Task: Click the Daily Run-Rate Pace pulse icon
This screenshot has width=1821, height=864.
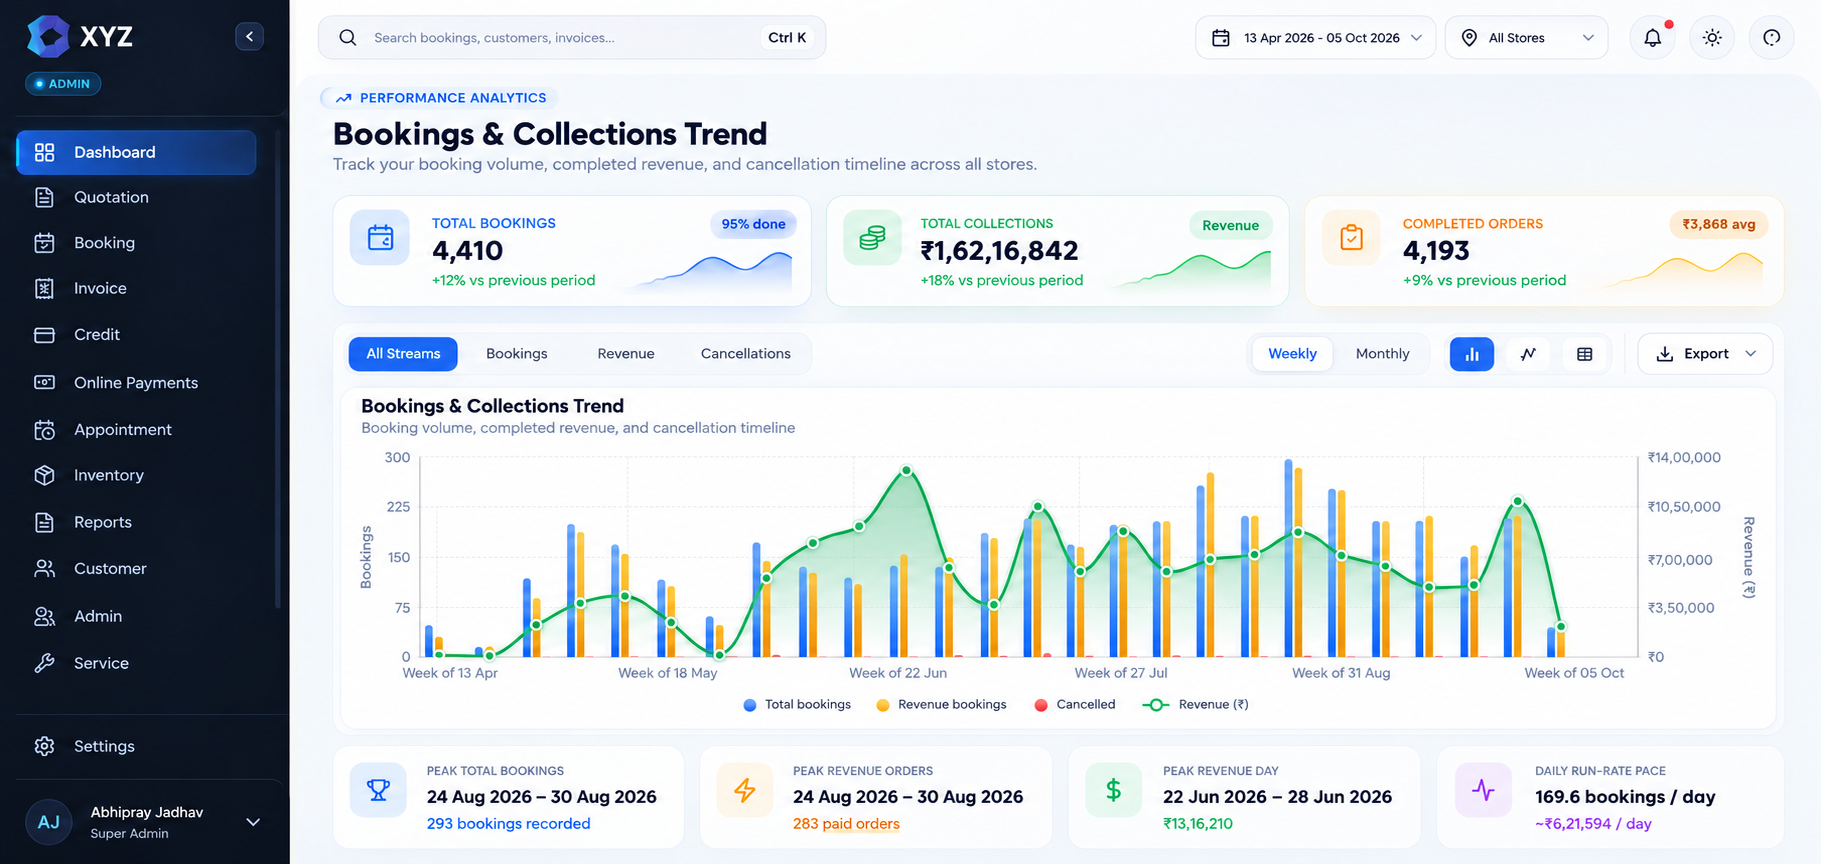Action: point(1483,790)
